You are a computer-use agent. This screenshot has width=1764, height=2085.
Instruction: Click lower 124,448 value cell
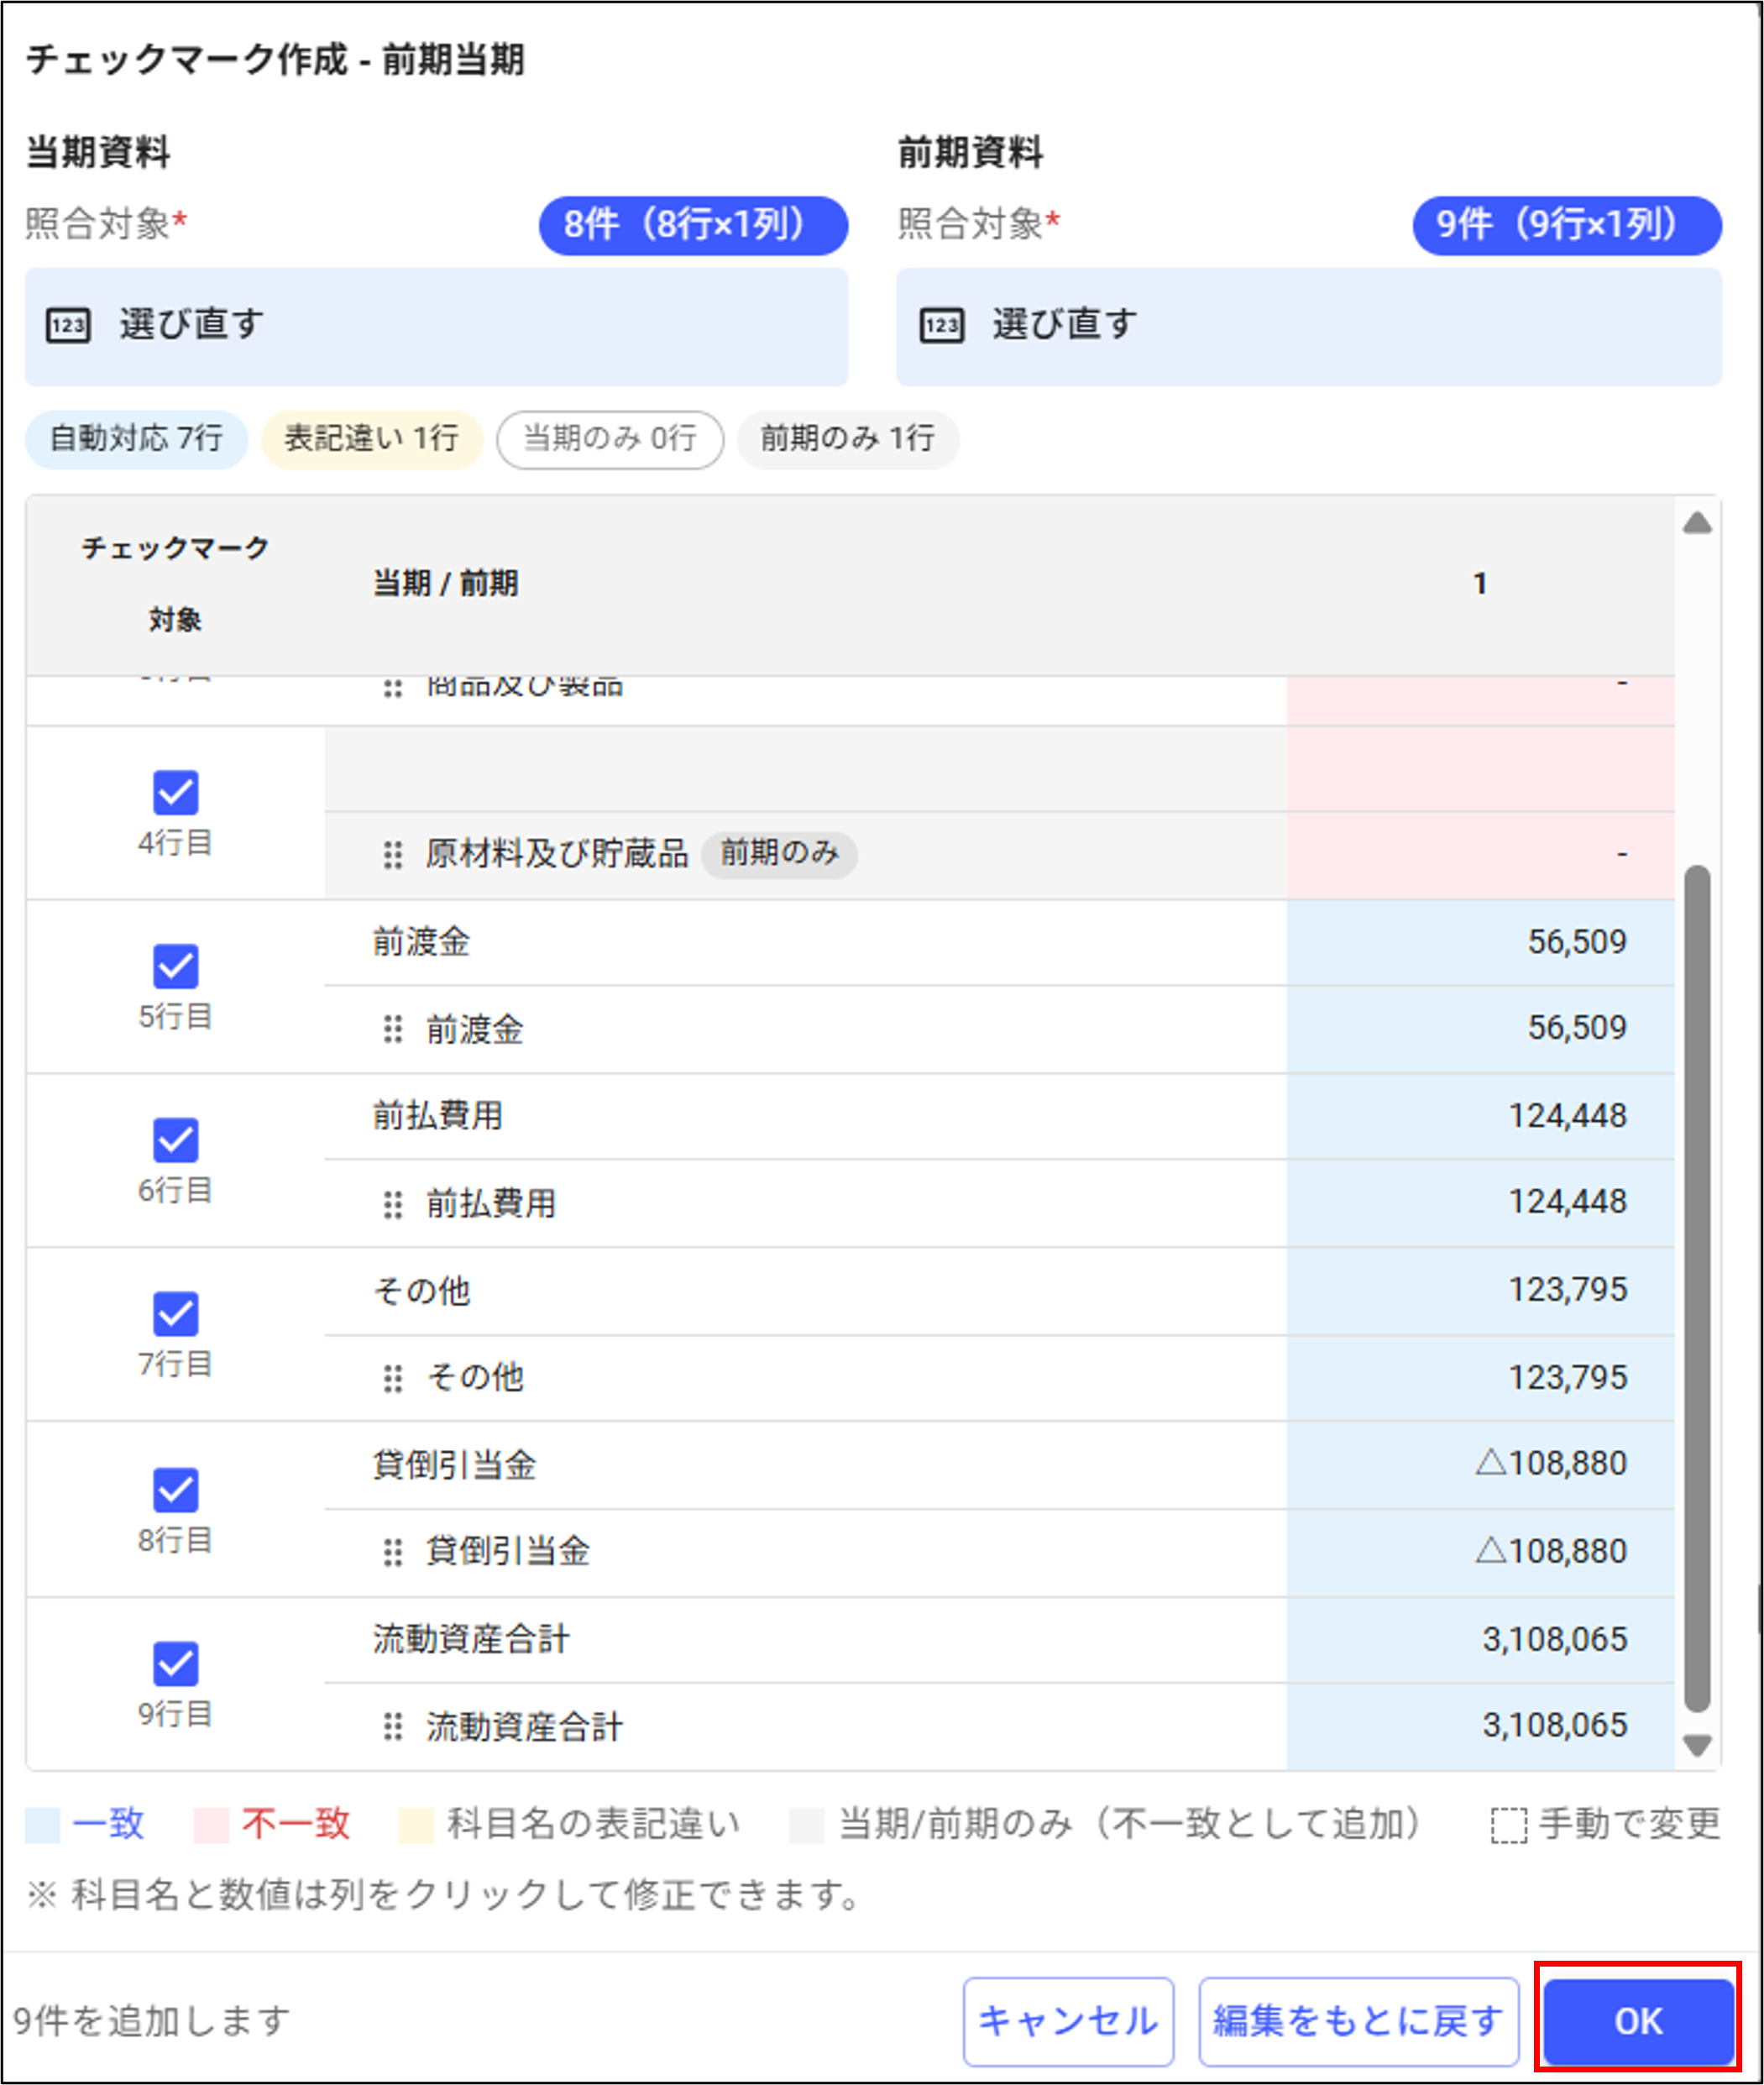[1480, 1203]
